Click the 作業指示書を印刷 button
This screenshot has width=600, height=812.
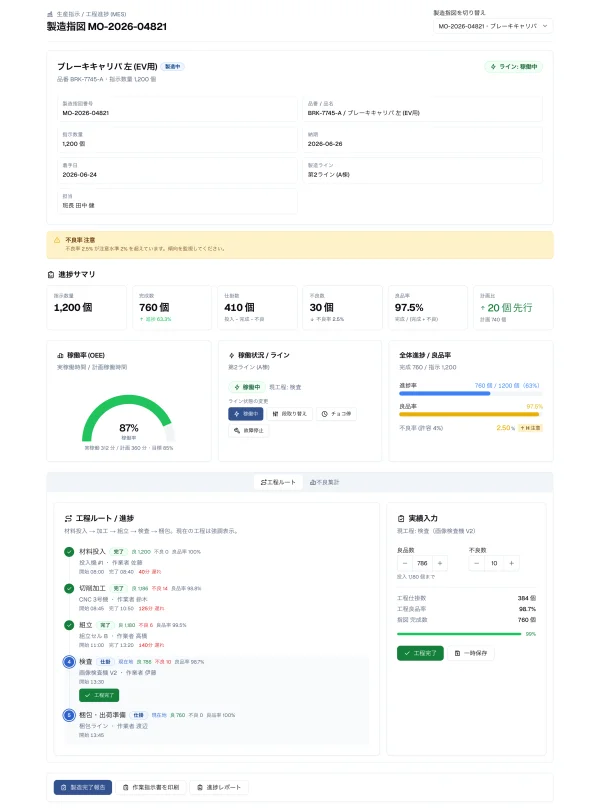tap(151, 787)
